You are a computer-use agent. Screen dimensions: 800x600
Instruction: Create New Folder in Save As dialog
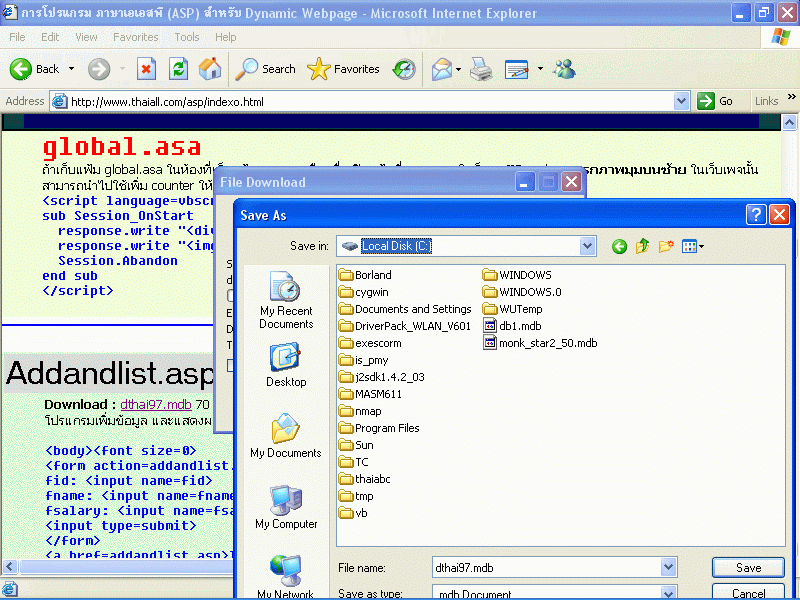pyautogui.click(x=666, y=246)
